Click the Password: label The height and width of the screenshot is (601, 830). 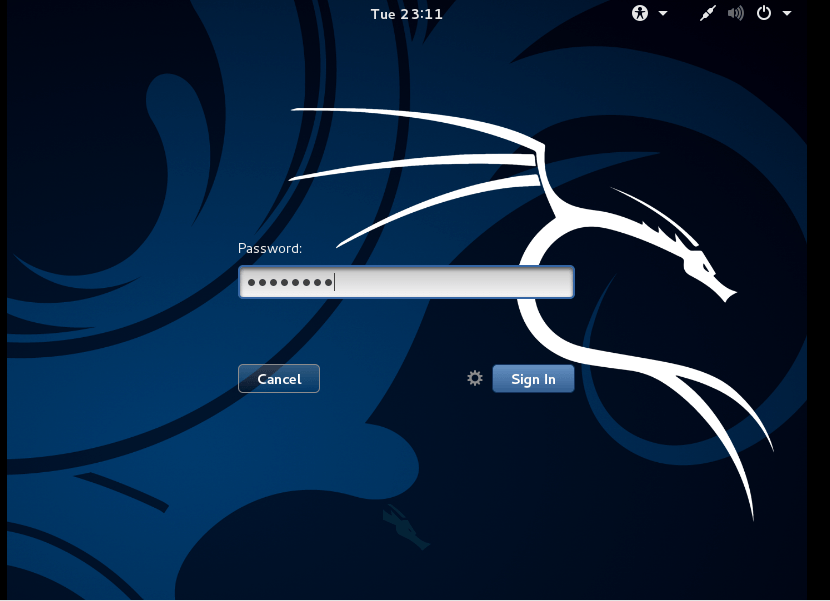click(270, 248)
